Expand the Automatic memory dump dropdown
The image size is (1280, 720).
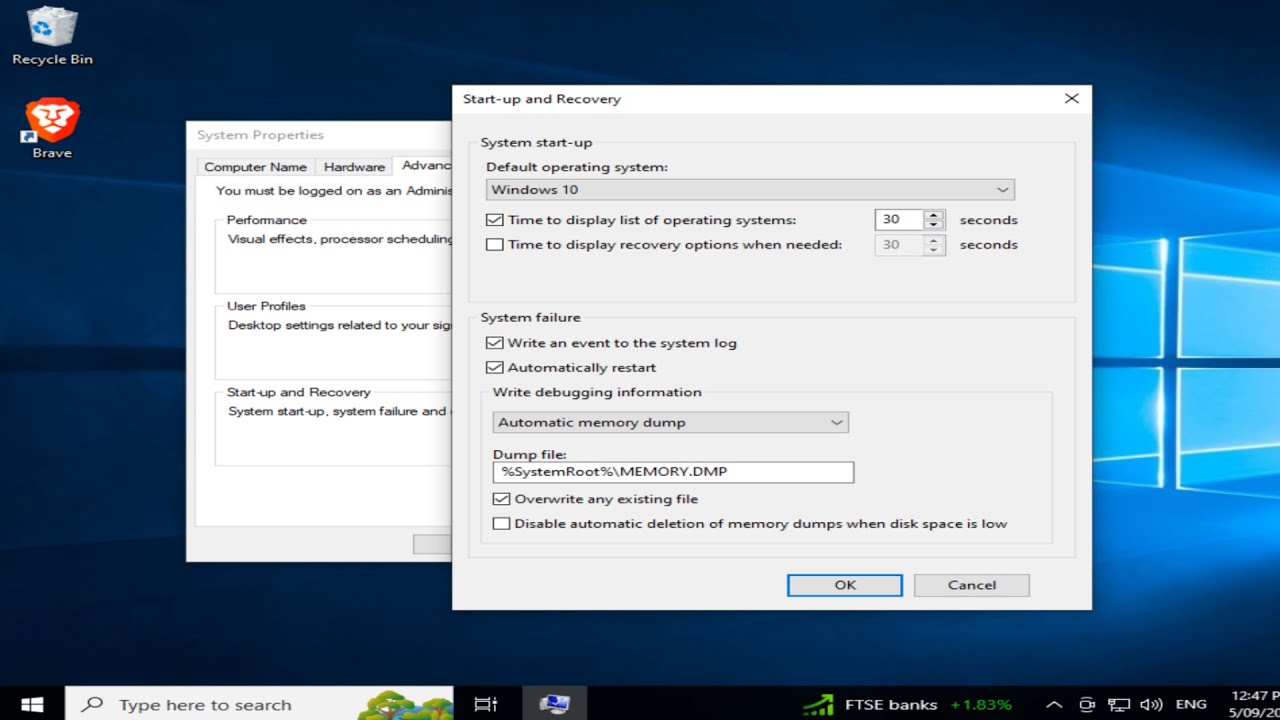pyautogui.click(x=670, y=422)
